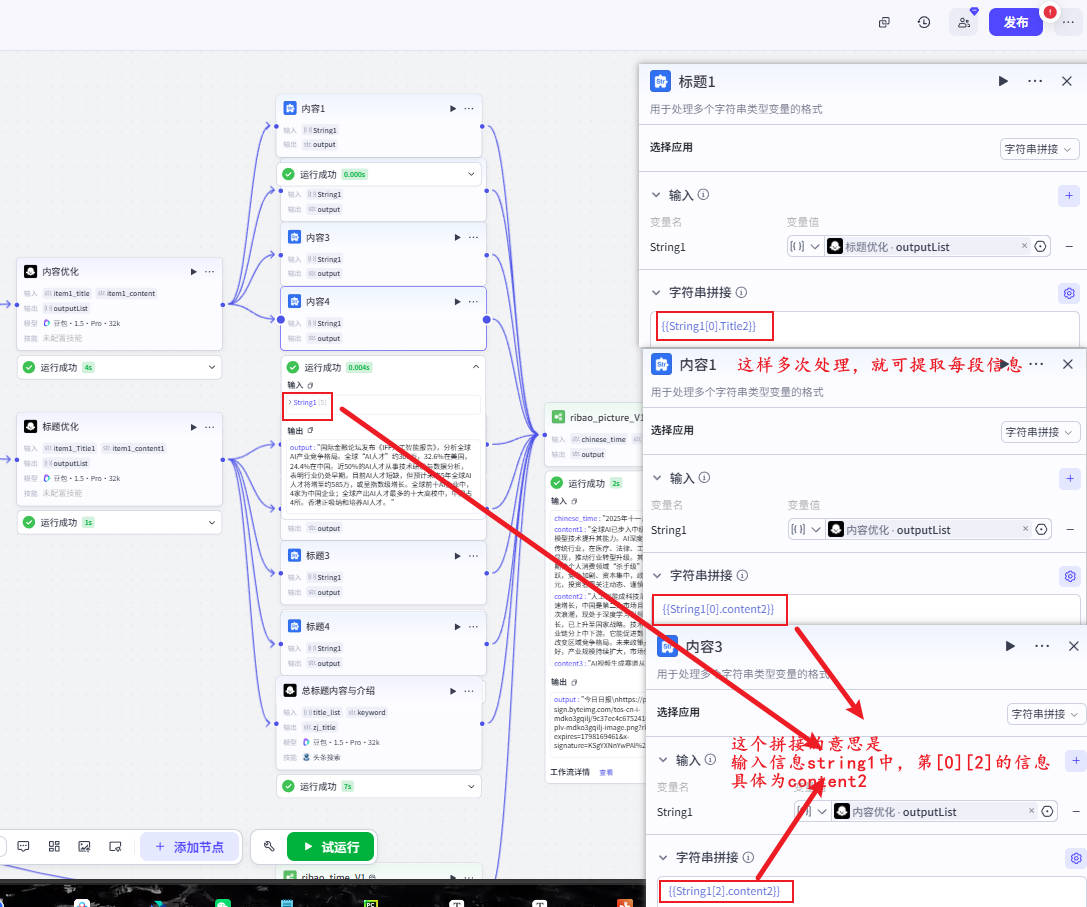The height and width of the screenshot is (907, 1087).
Task: Run the 标题1 panel with its play icon
Action: (1003, 81)
